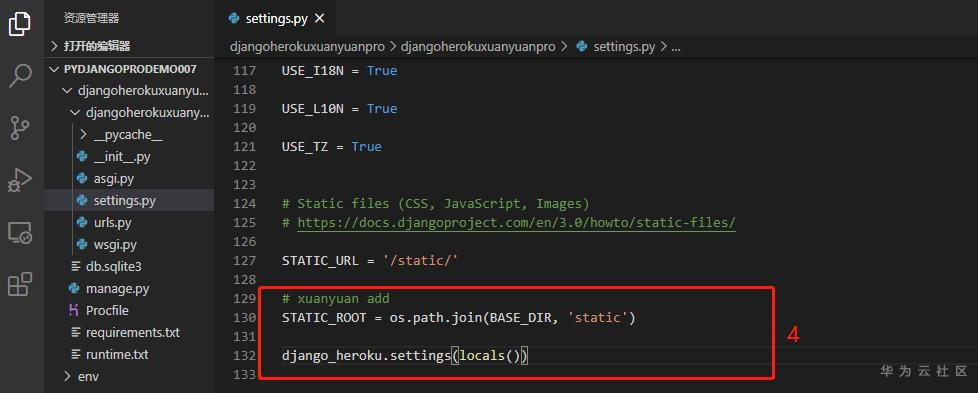Screen dimensions: 978x393
Task: Click line number 130 in the gutter
Action: pos(244,318)
